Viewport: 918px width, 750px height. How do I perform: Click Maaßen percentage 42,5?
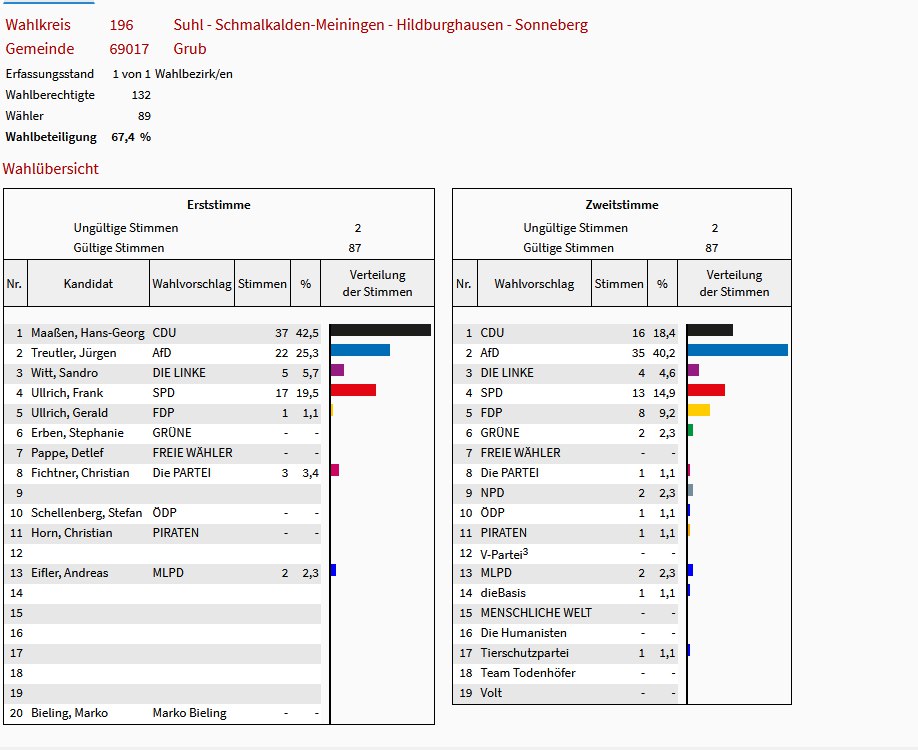(x=307, y=333)
